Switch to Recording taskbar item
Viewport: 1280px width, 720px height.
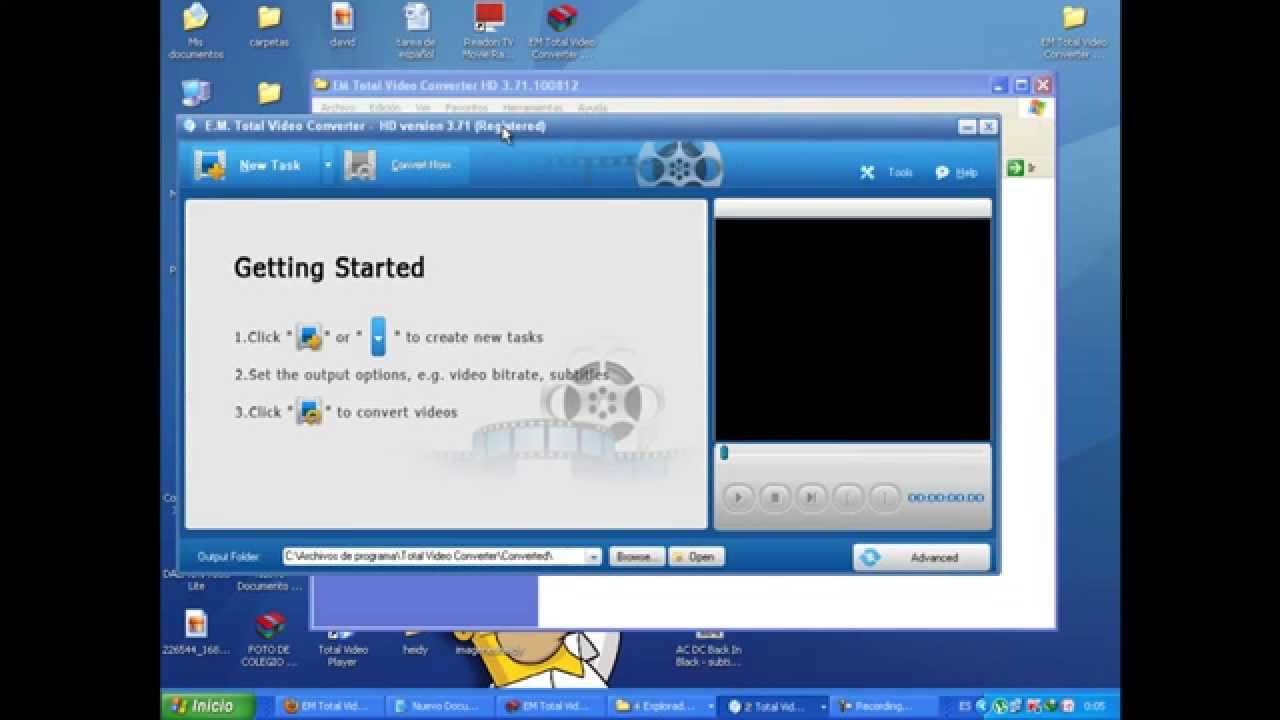pos(884,706)
